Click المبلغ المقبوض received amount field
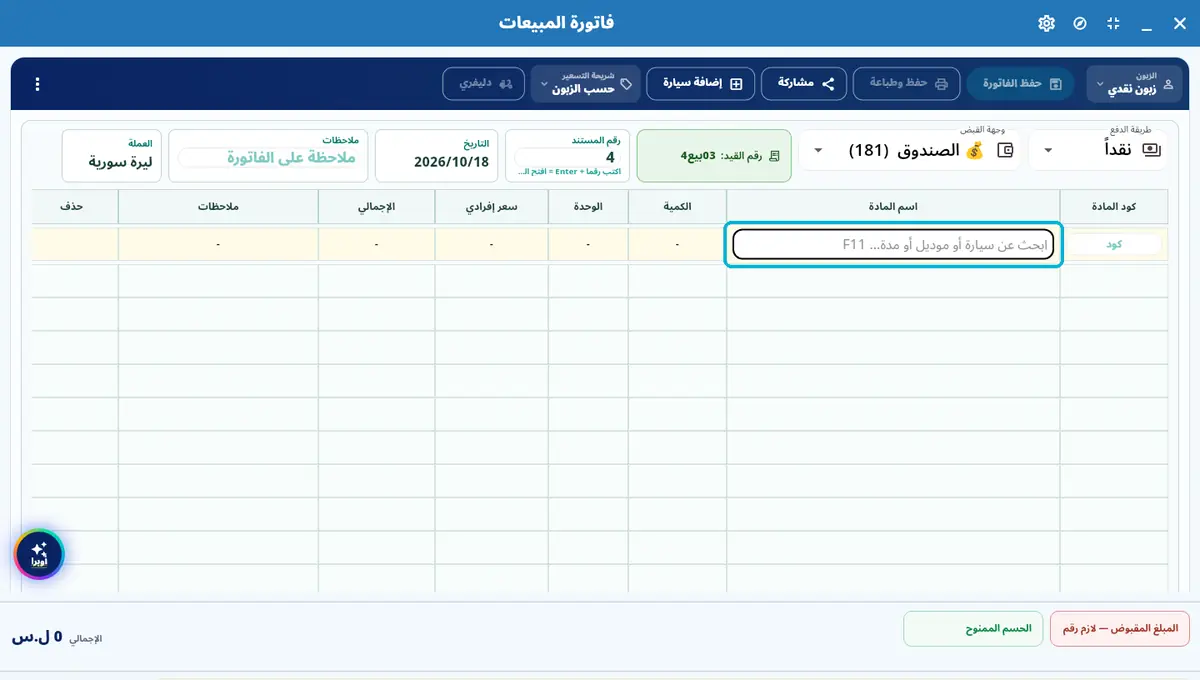The height and width of the screenshot is (680, 1200). click(x=1119, y=629)
